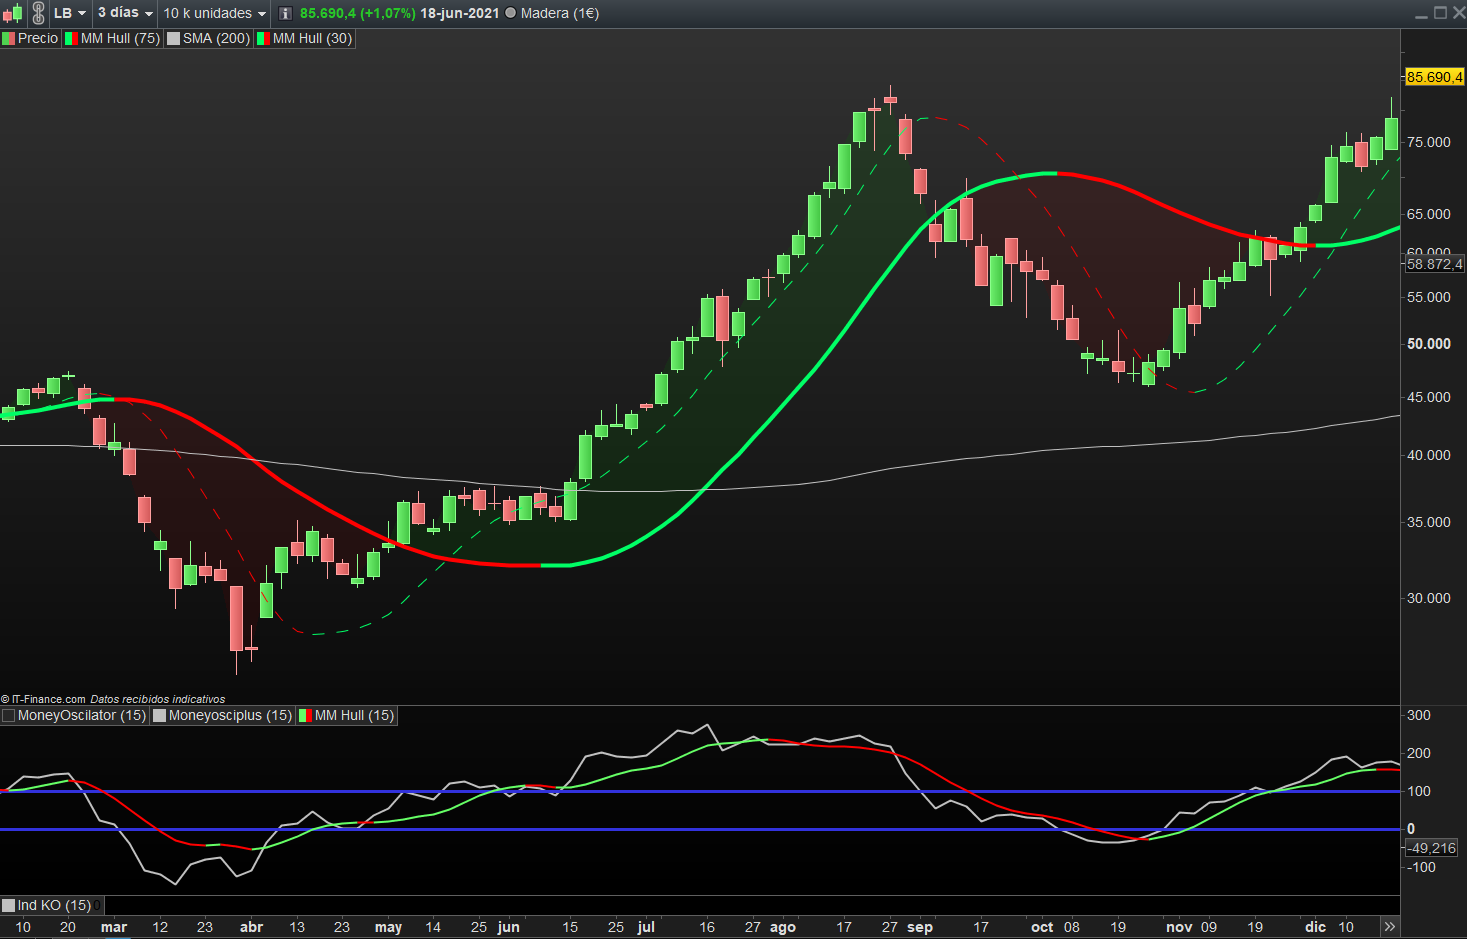Open the MM Hull (75) indicator label

click(x=120, y=39)
